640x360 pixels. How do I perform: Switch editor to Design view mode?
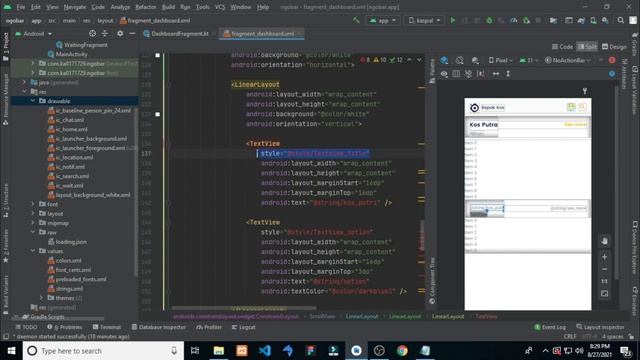point(614,47)
